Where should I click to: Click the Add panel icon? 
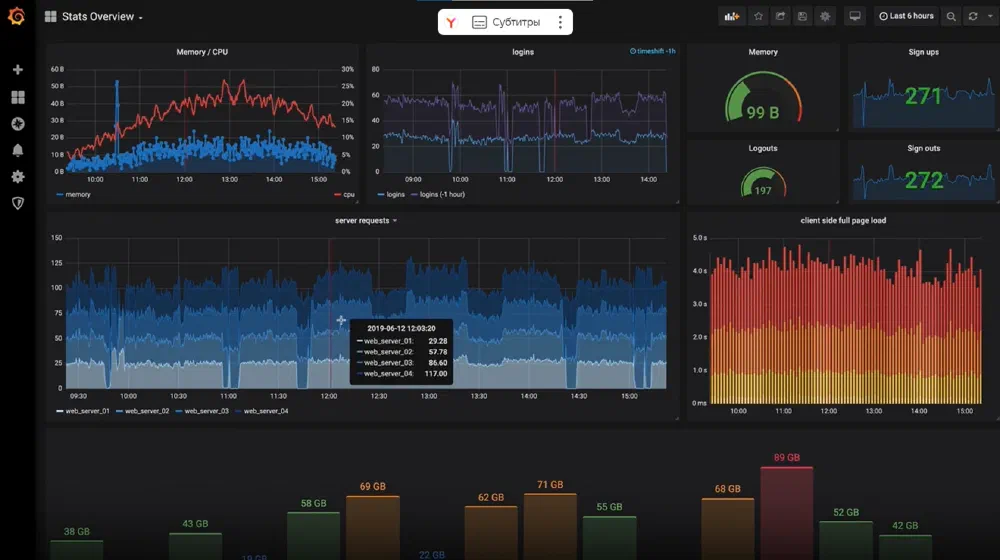(732, 17)
